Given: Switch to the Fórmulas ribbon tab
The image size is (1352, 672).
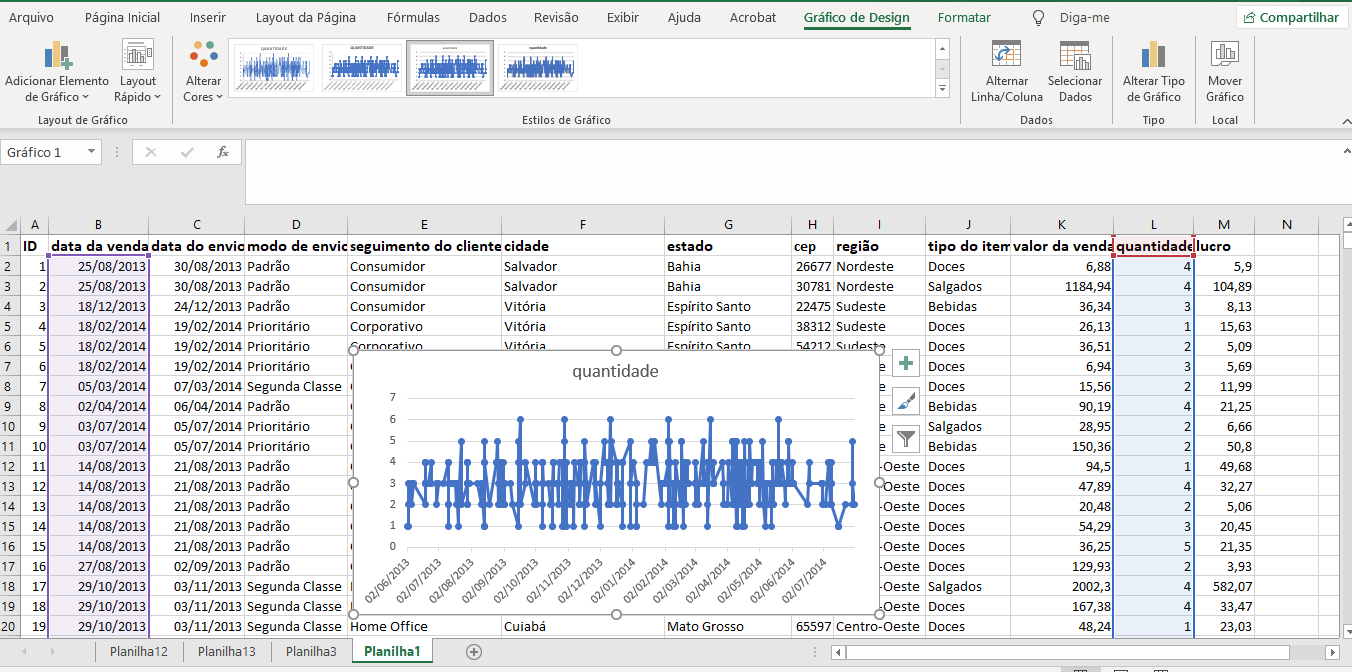Looking at the screenshot, I should pyautogui.click(x=413, y=18).
